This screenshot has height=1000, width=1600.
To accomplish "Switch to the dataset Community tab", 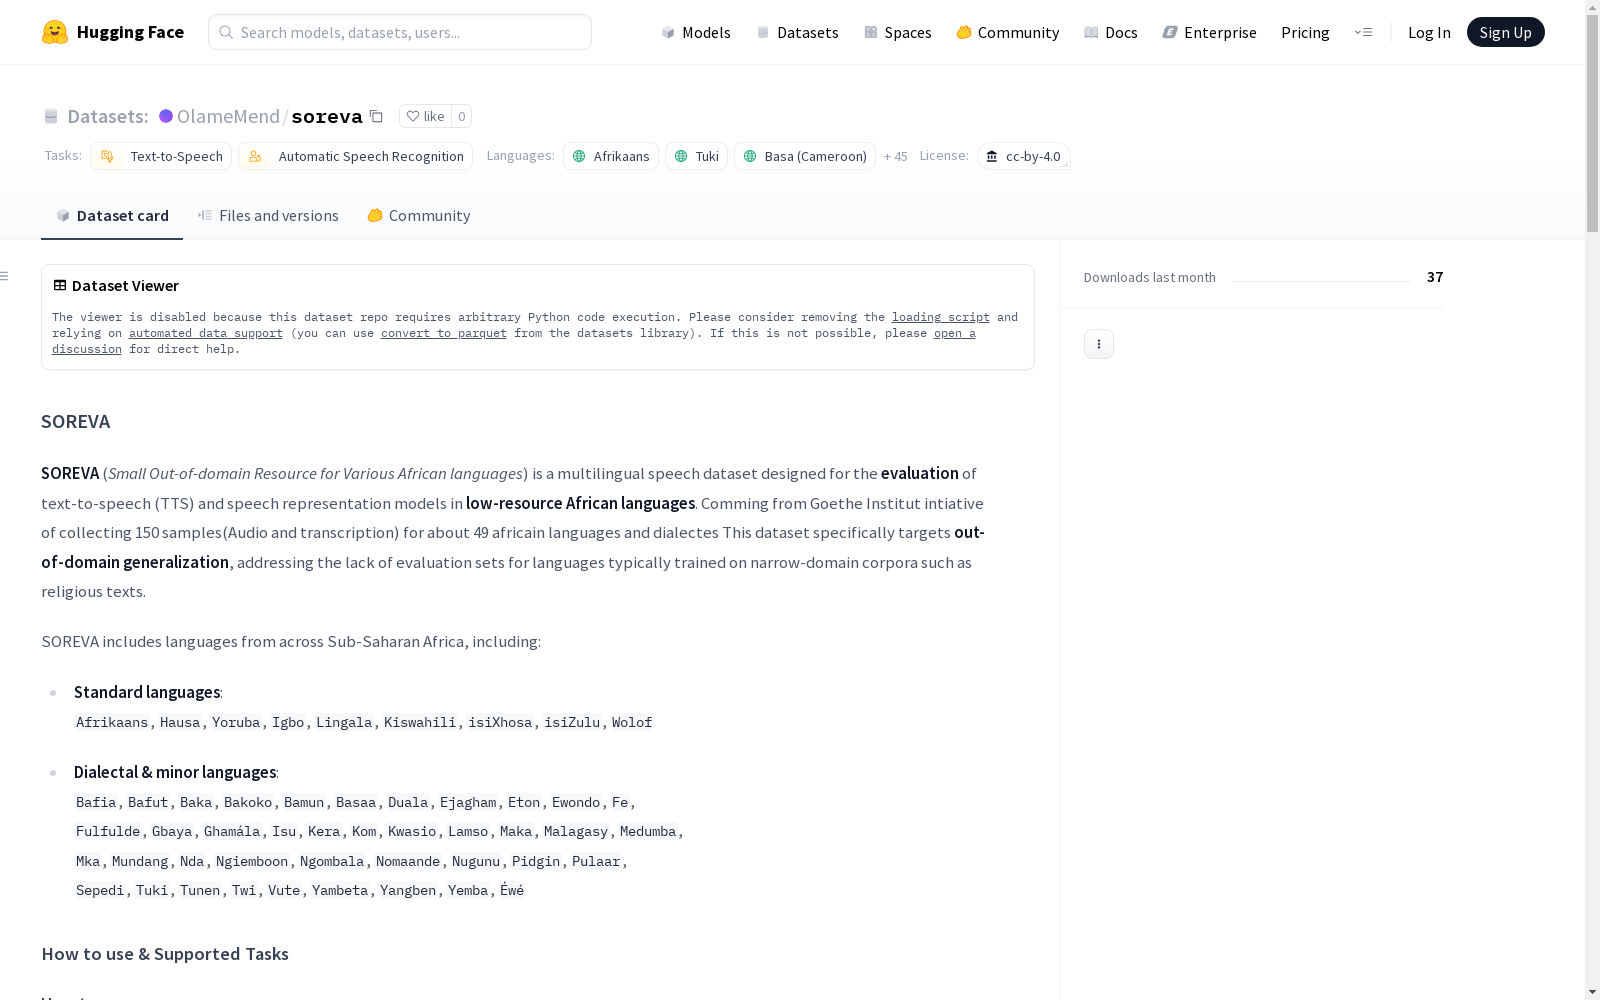I will tap(418, 216).
